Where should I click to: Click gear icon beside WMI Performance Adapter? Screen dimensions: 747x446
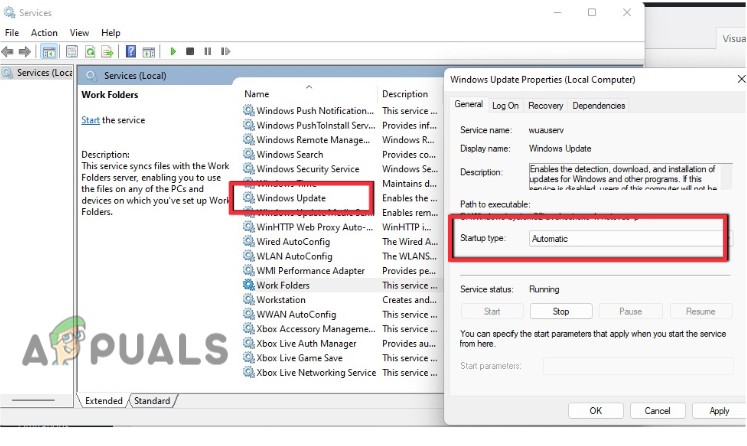[x=249, y=270]
